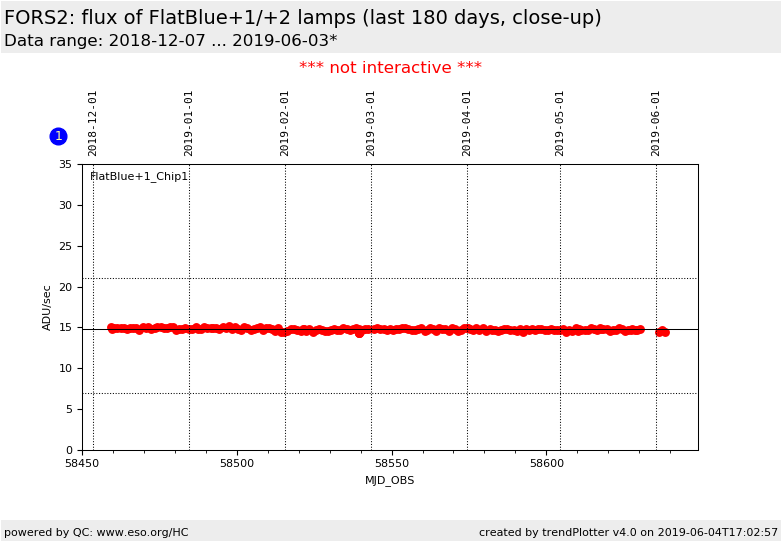Click the 58500 x-axis tick value
The image size is (782, 542).
pyautogui.click(x=237, y=463)
